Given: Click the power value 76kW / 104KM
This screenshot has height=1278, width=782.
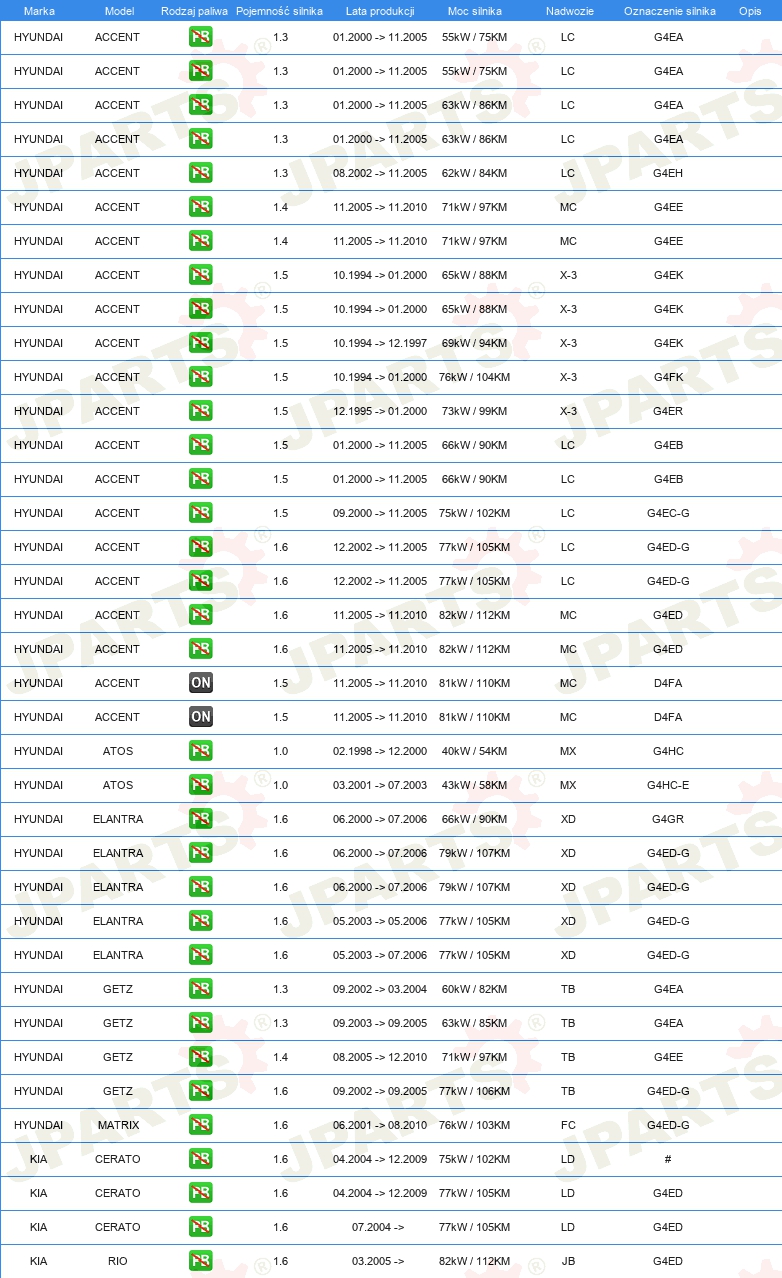Looking at the screenshot, I should pos(474,377).
